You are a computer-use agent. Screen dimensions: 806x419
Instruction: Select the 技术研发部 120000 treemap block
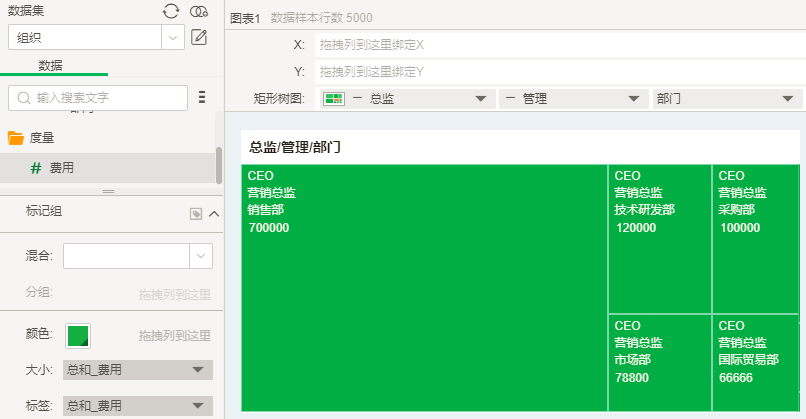pyautogui.click(x=660, y=239)
